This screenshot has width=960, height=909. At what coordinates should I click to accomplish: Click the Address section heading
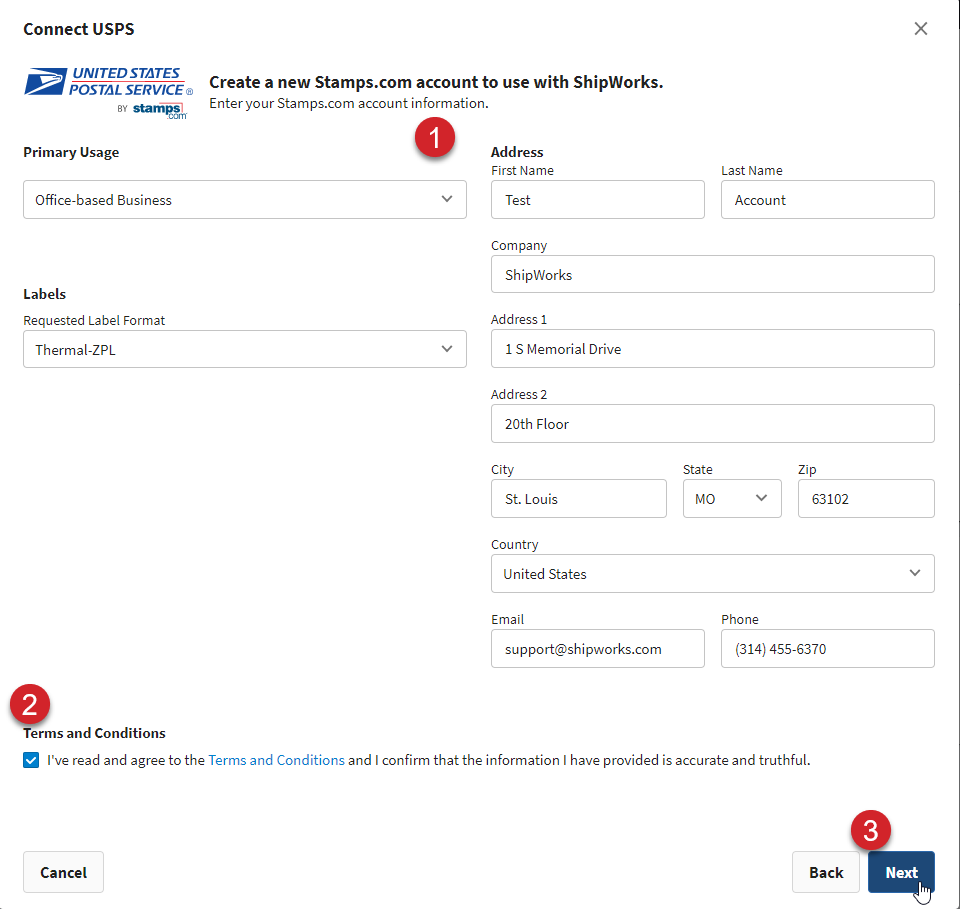click(x=517, y=152)
